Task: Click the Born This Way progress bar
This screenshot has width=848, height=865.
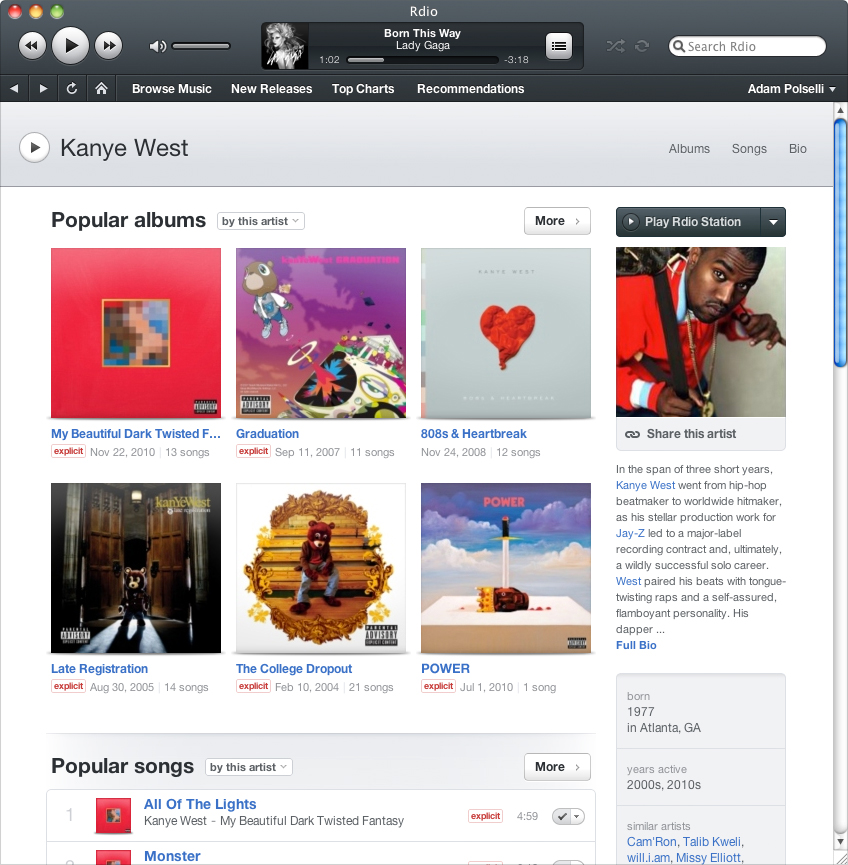Action: click(x=422, y=60)
